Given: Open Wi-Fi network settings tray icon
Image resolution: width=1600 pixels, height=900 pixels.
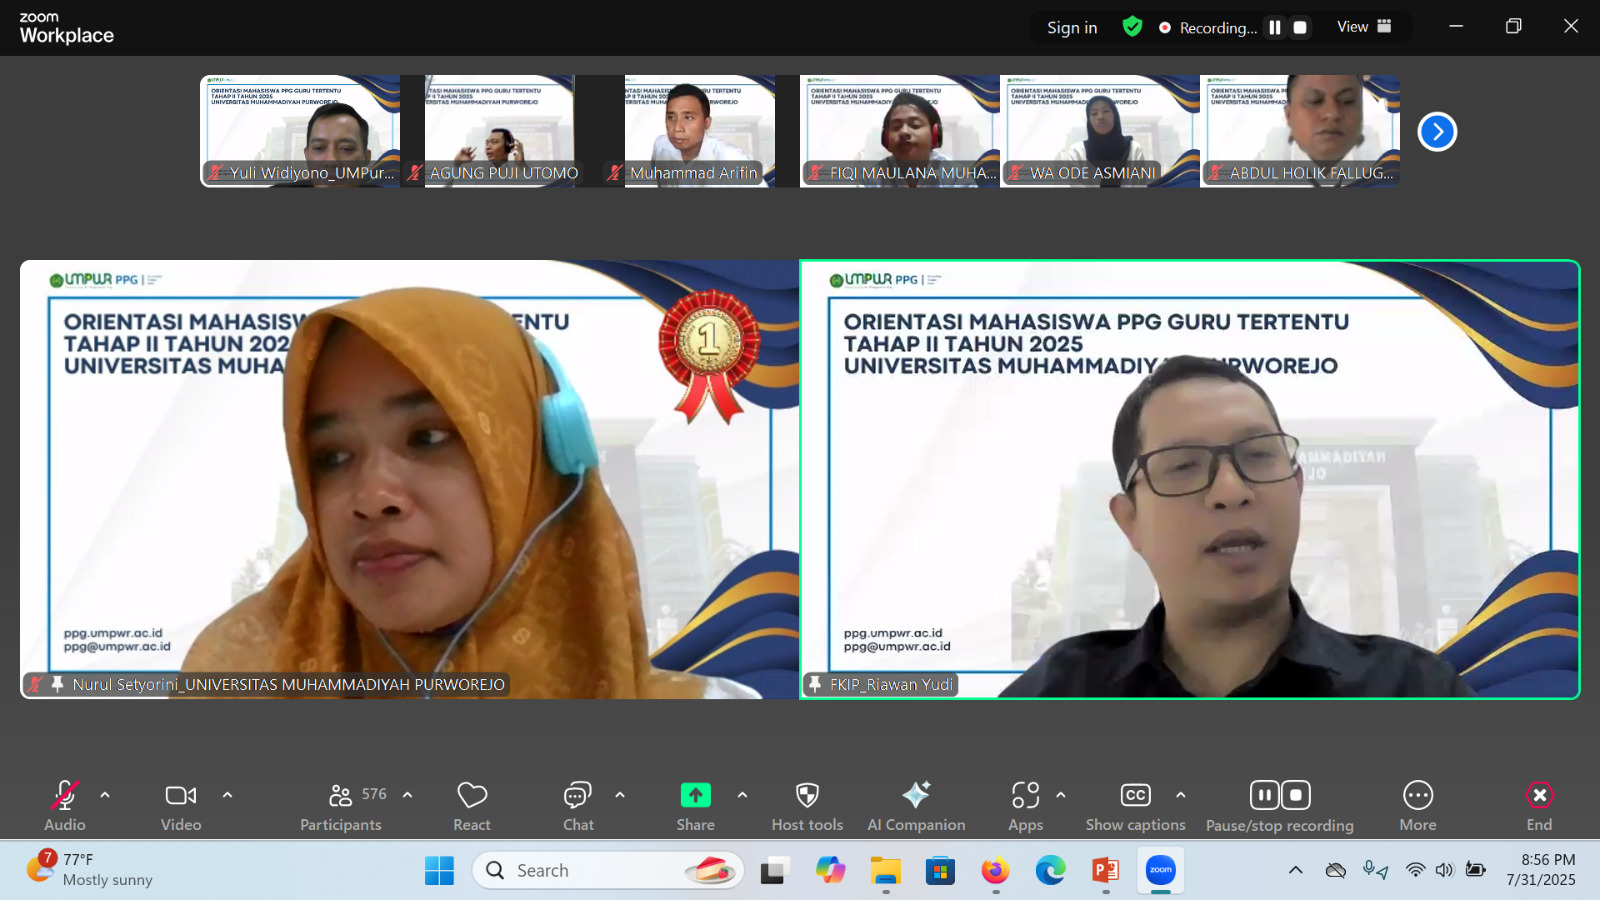Looking at the screenshot, I should click(x=1415, y=870).
